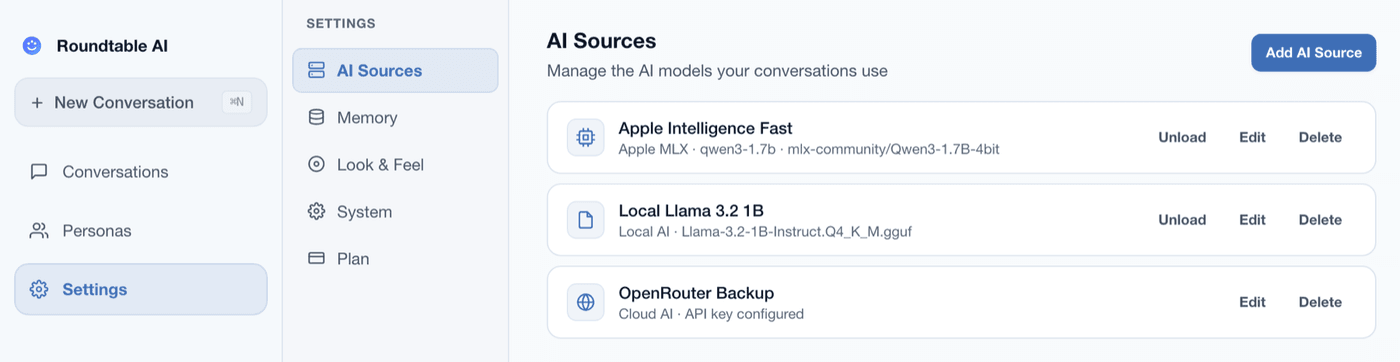Click the OpenRouter Backup title text
The height and width of the screenshot is (362, 1400).
tap(696, 293)
